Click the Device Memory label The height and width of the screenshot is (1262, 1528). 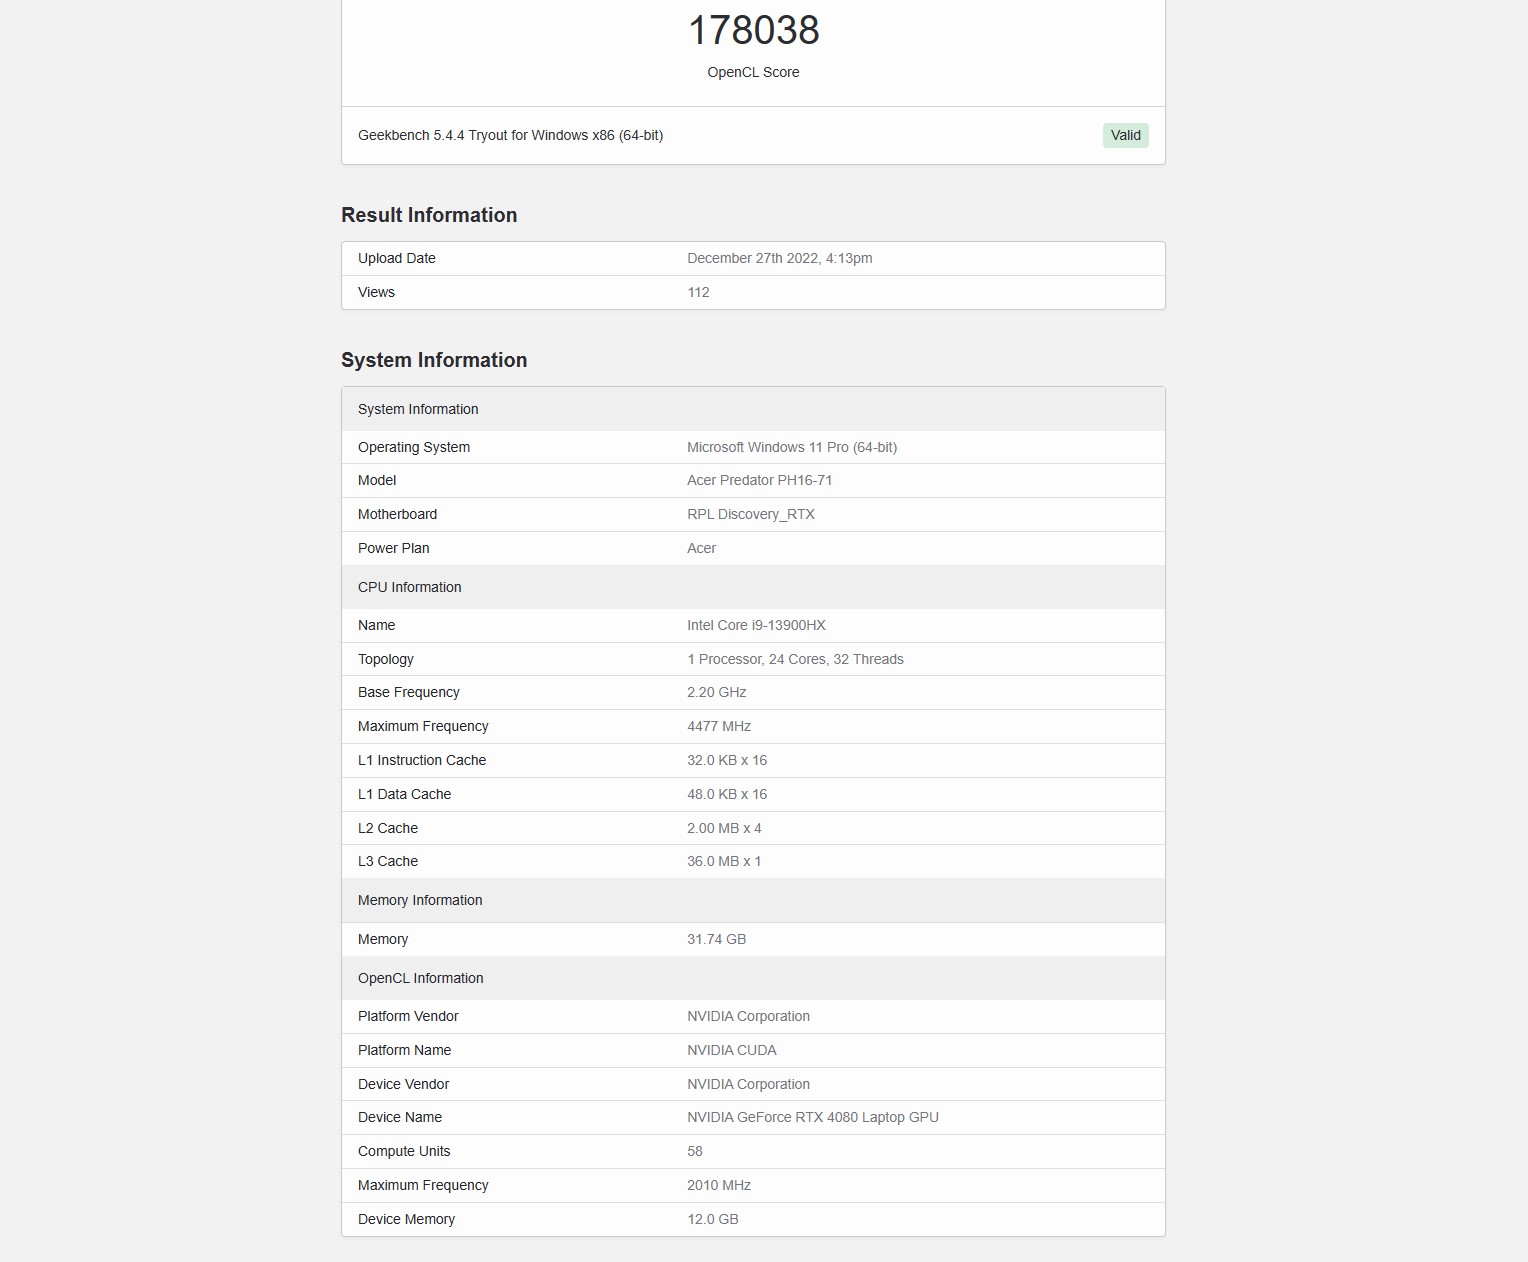[406, 1219]
